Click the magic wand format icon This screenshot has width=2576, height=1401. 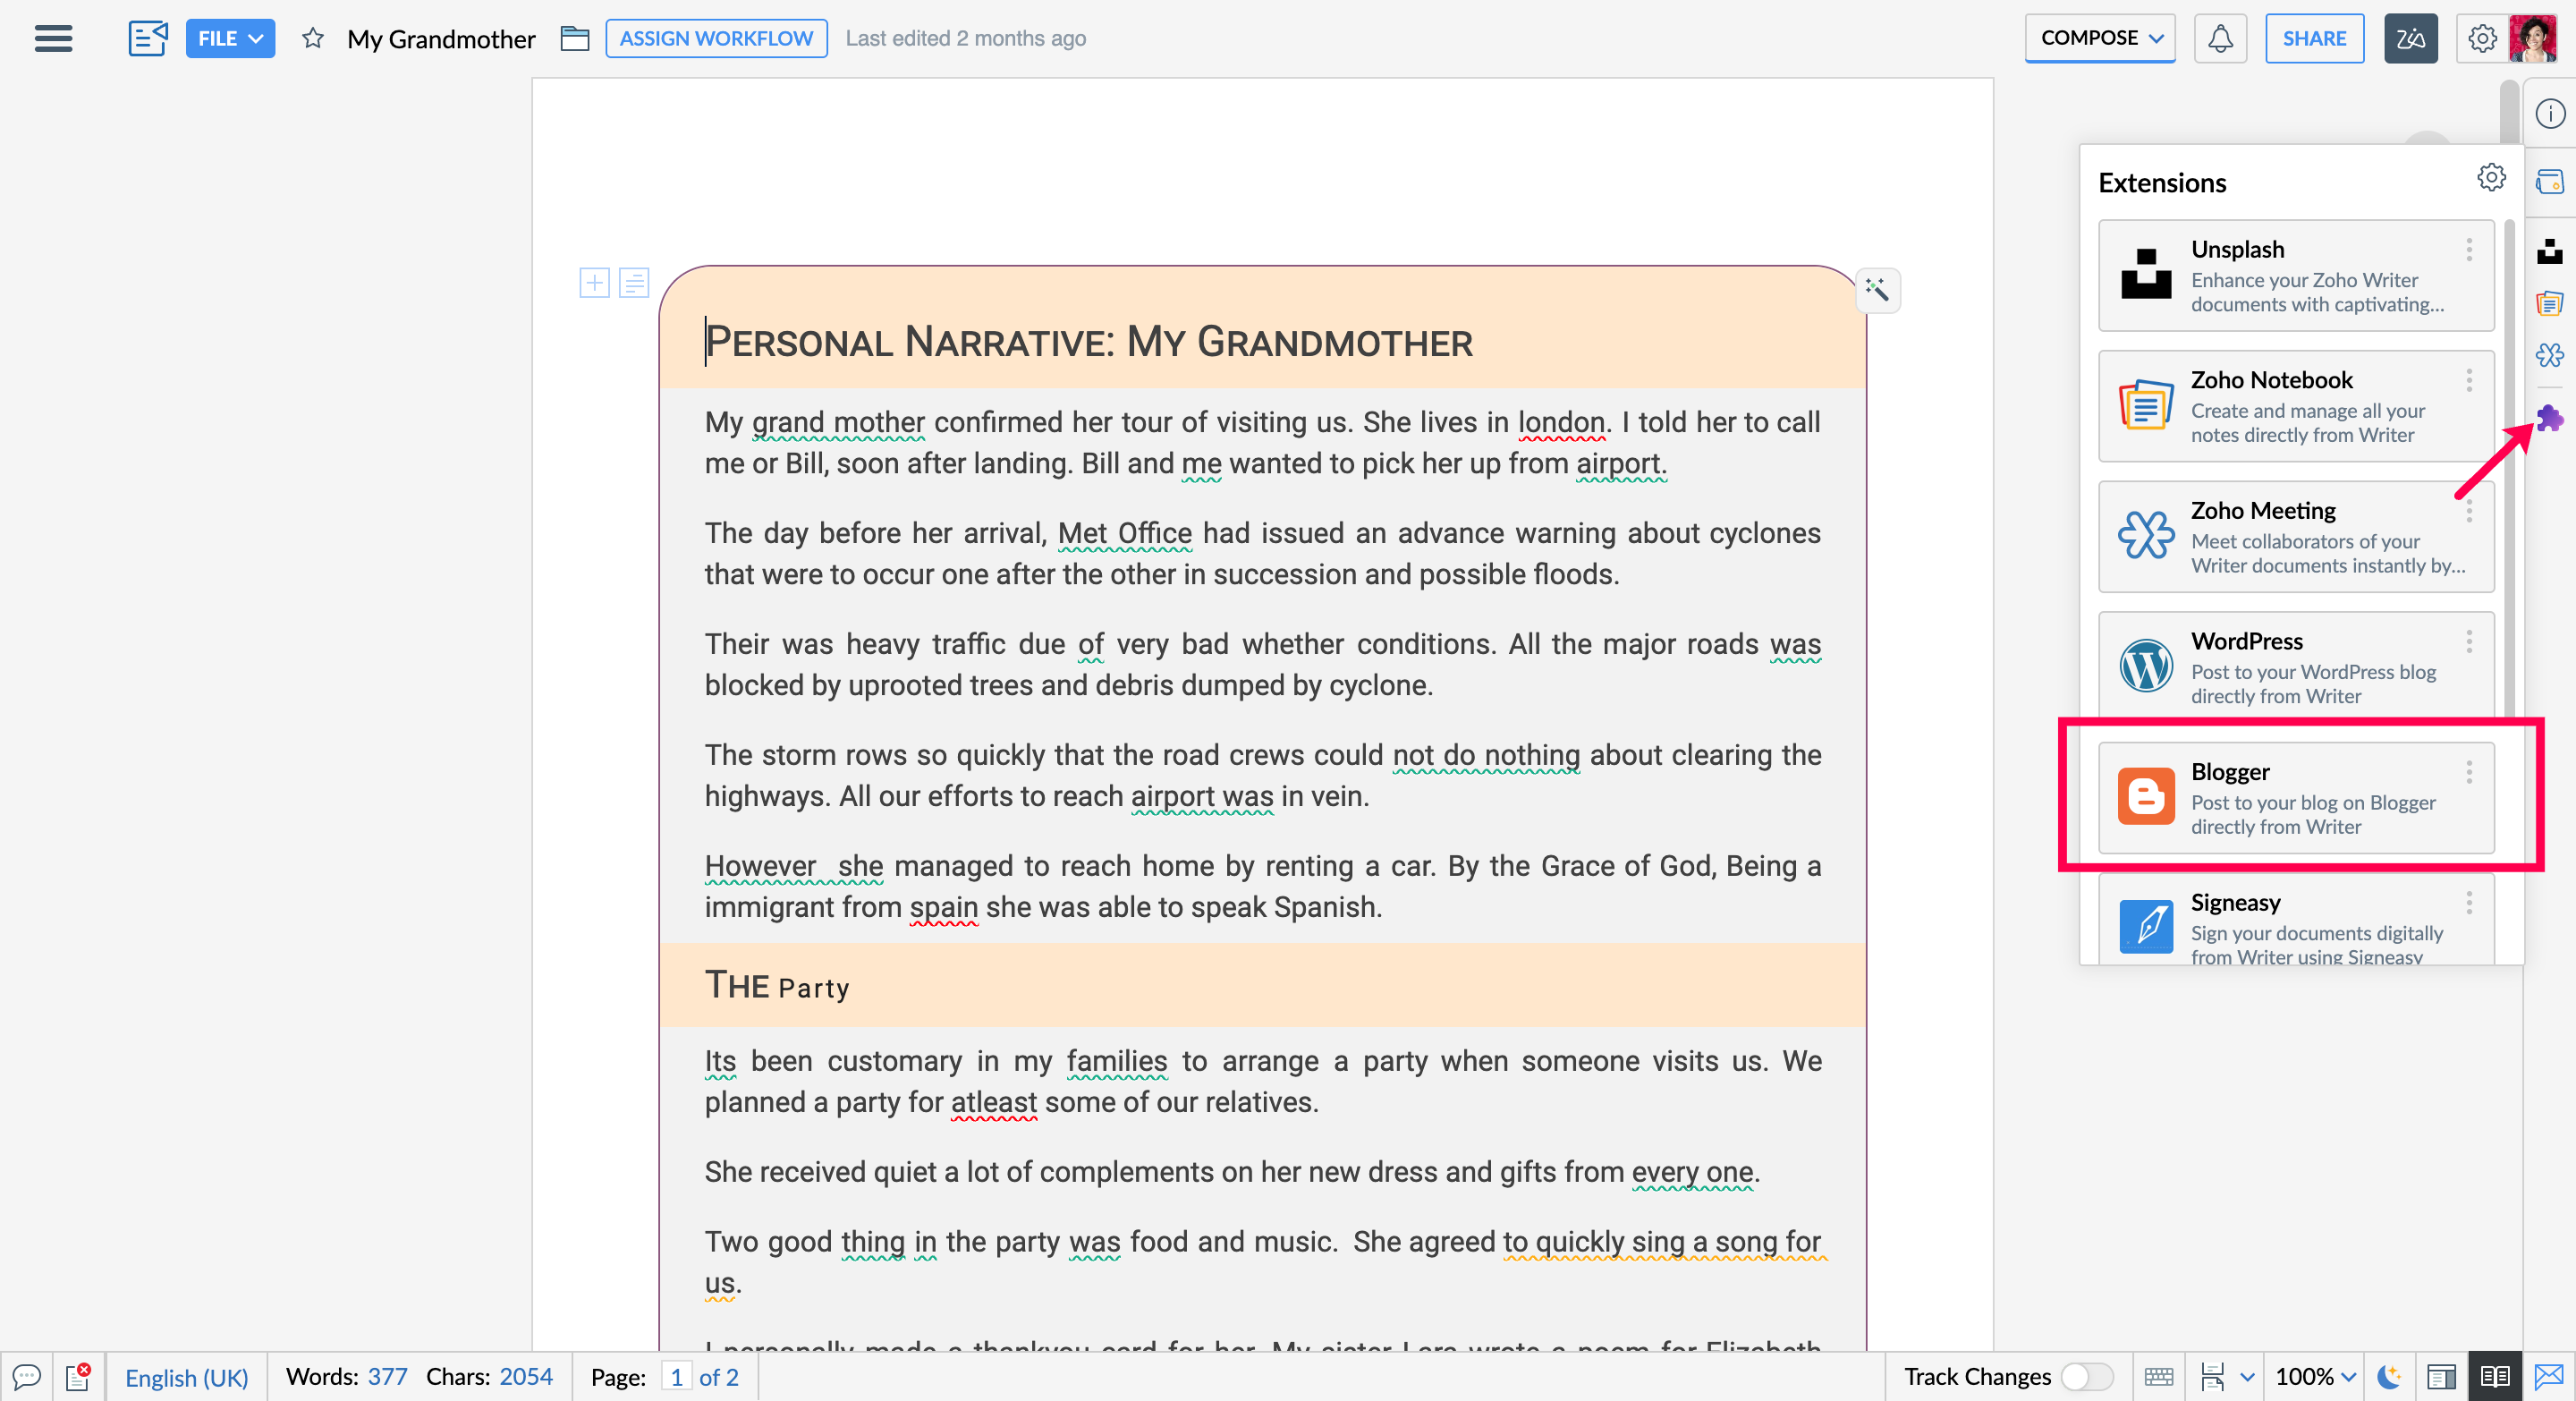coord(1877,290)
